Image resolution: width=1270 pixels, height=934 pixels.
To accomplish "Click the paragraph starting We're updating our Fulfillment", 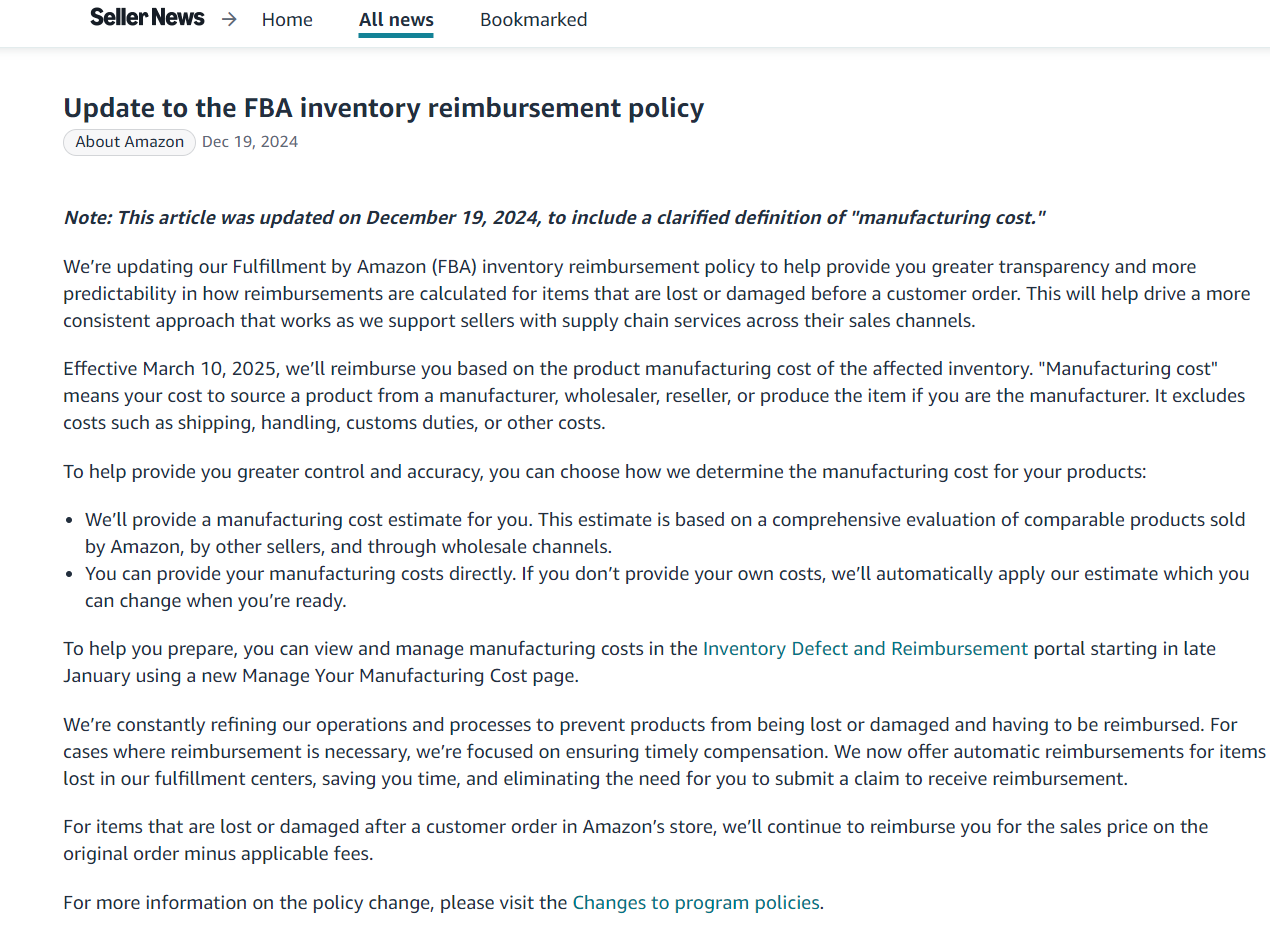I will coord(656,293).
